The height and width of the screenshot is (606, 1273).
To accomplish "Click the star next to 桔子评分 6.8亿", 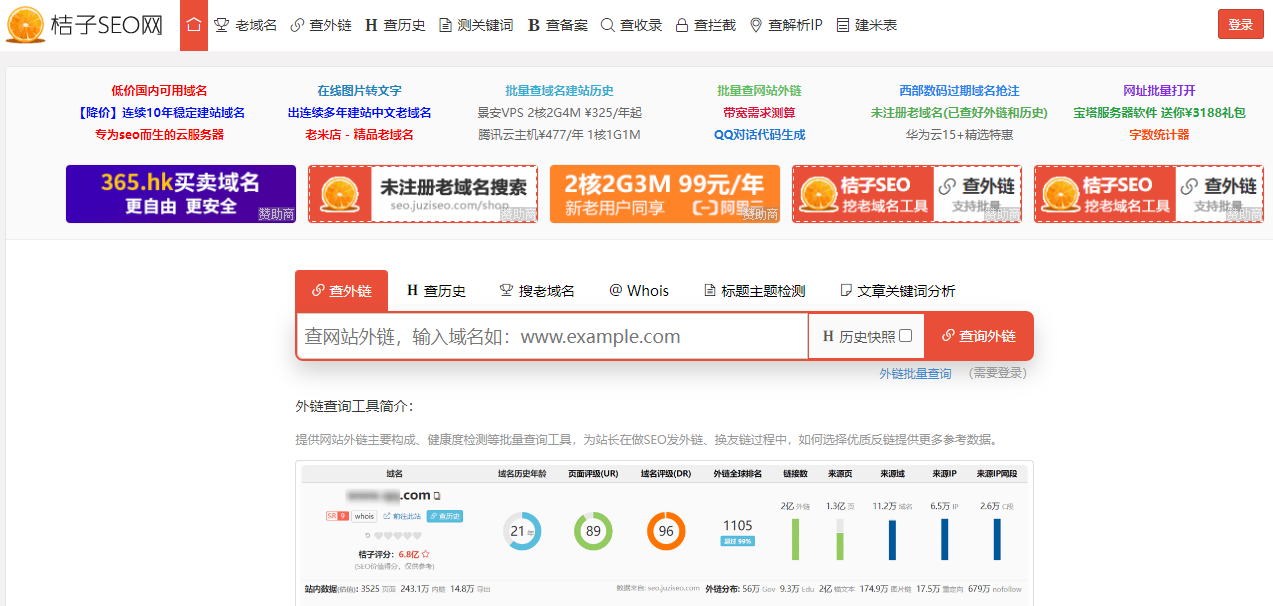I will click(x=425, y=553).
